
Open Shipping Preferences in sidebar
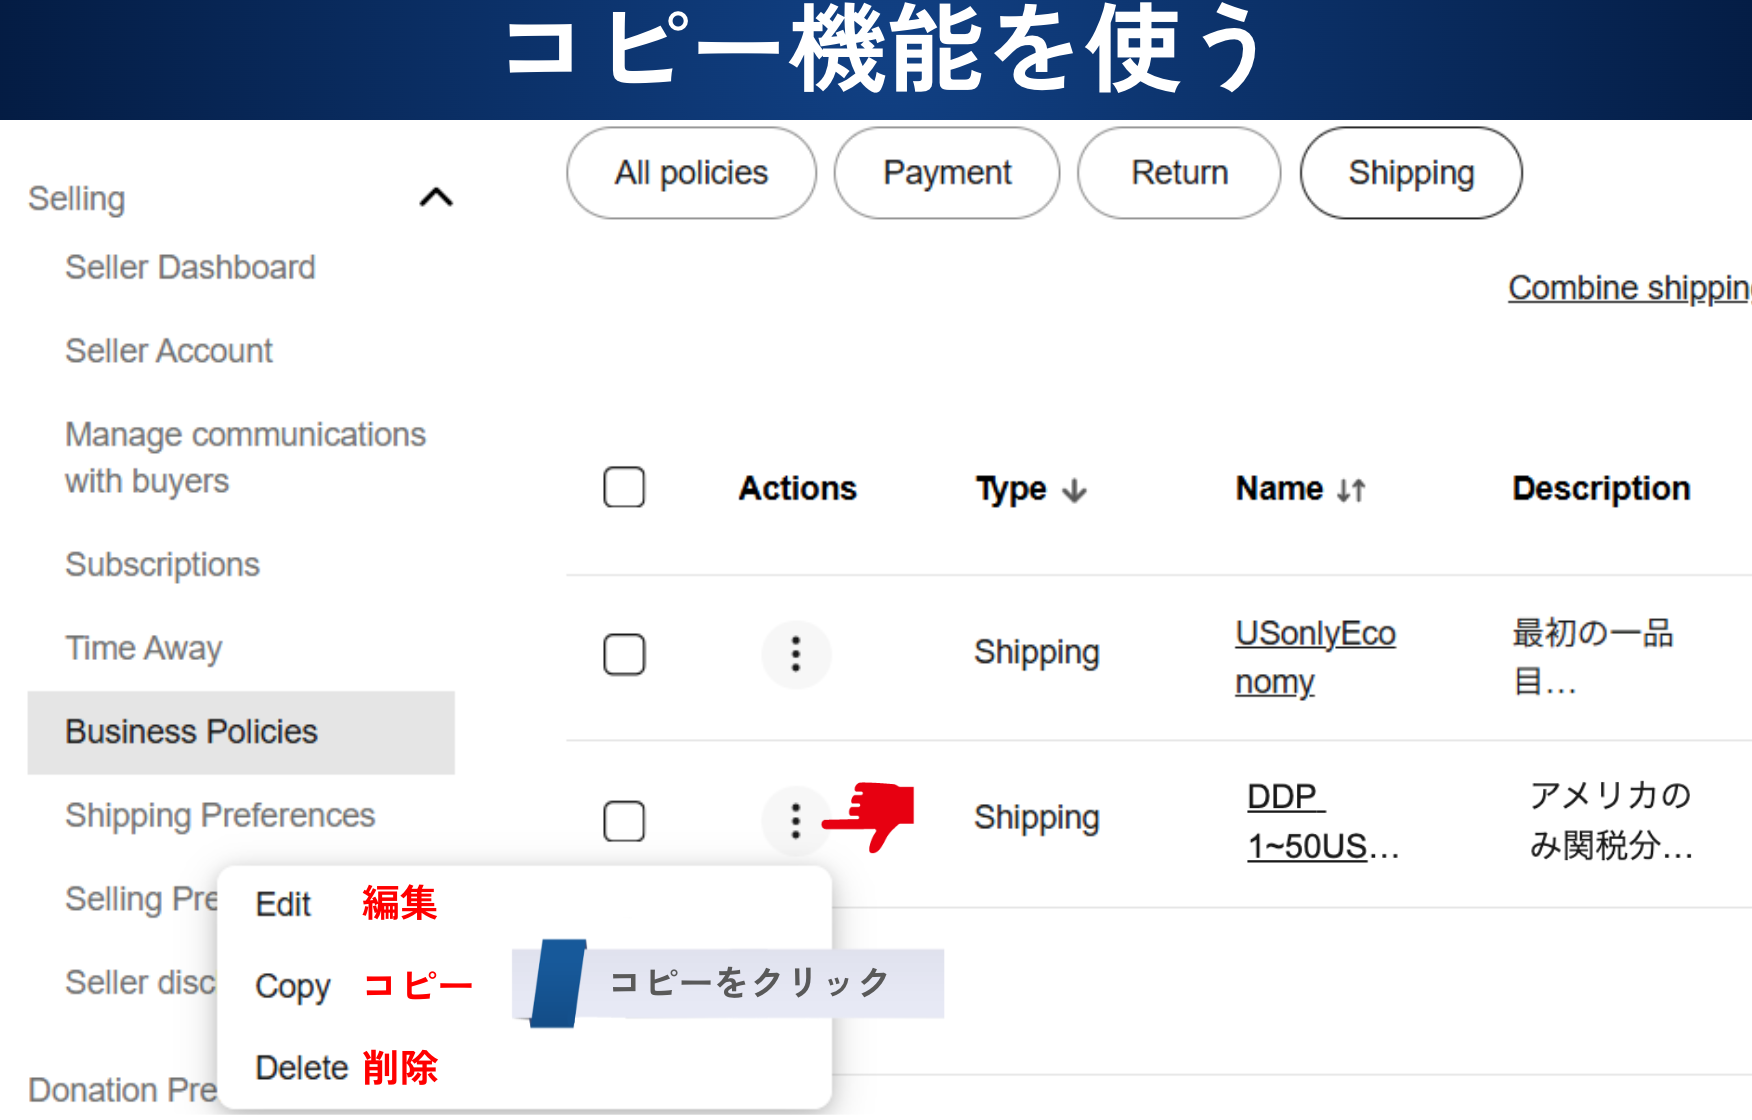pos(220,815)
